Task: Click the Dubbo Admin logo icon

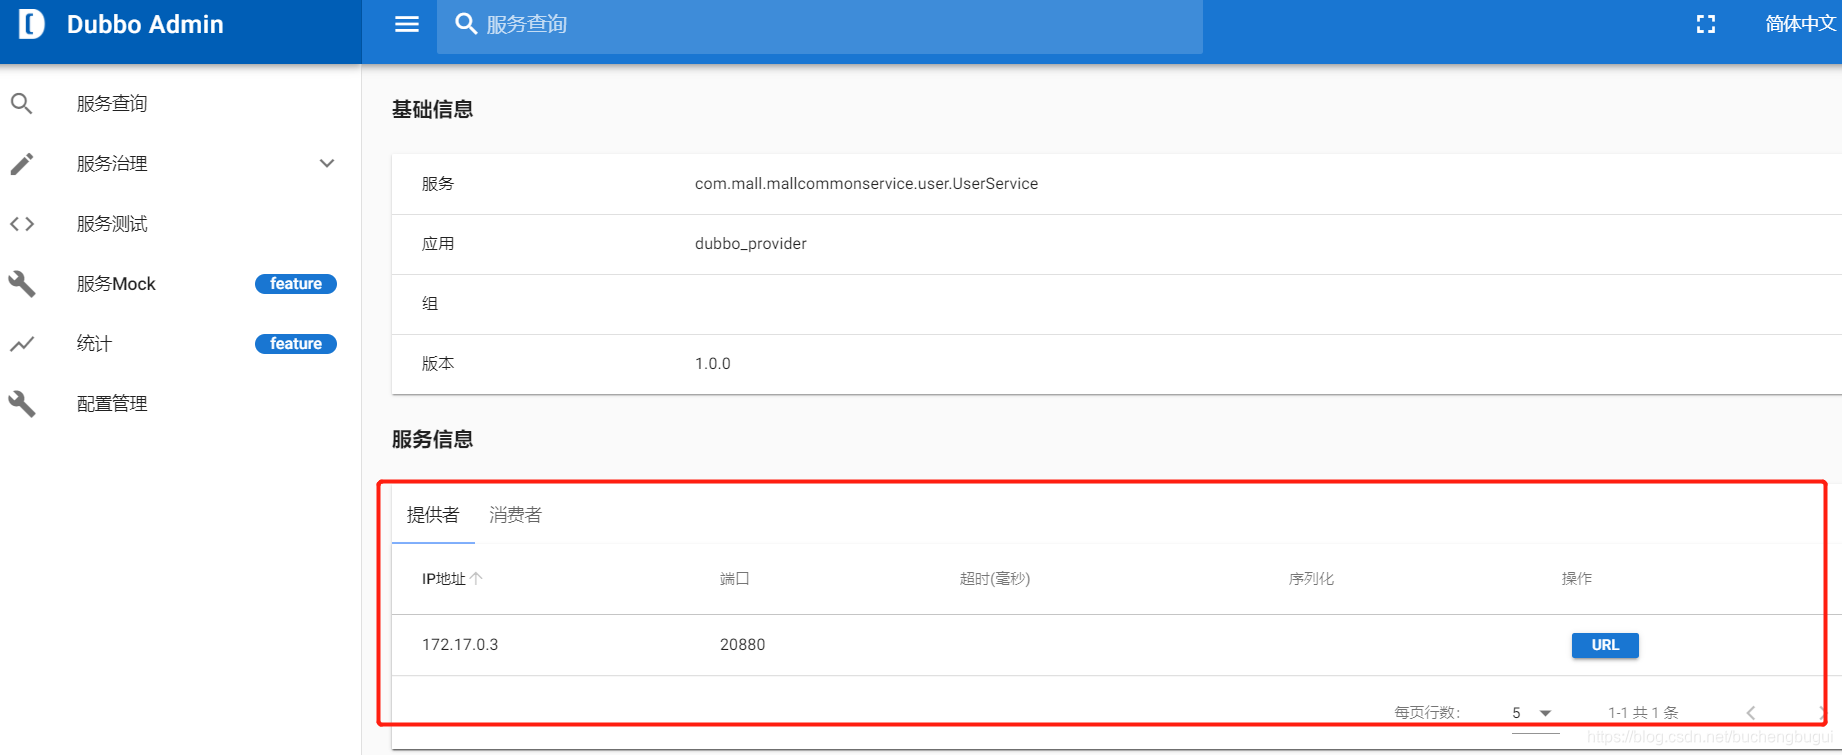Action: point(31,24)
